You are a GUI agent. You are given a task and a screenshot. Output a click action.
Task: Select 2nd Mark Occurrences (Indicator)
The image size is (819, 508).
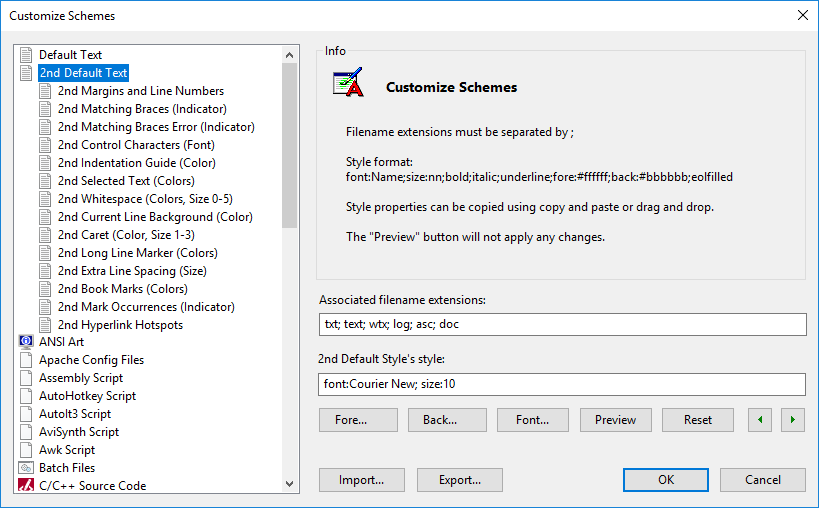coord(146,307)
